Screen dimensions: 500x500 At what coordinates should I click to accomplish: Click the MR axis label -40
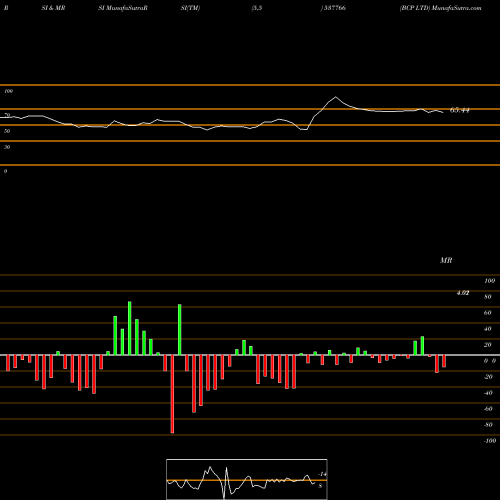point(488,393)
